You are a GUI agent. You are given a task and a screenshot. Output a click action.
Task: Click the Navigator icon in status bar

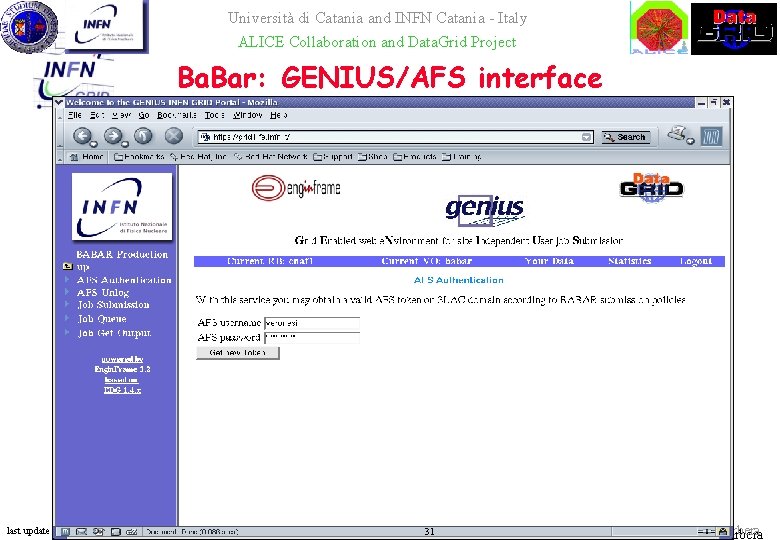[x=65, y=532]
